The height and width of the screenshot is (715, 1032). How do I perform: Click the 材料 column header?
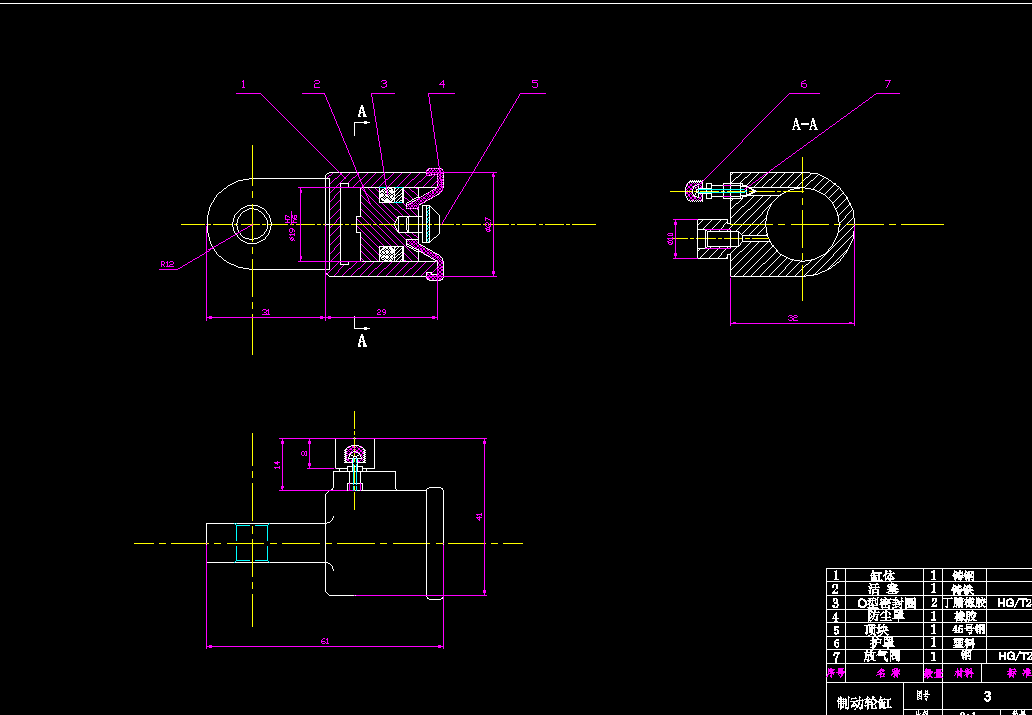click(x=962, y=673)
